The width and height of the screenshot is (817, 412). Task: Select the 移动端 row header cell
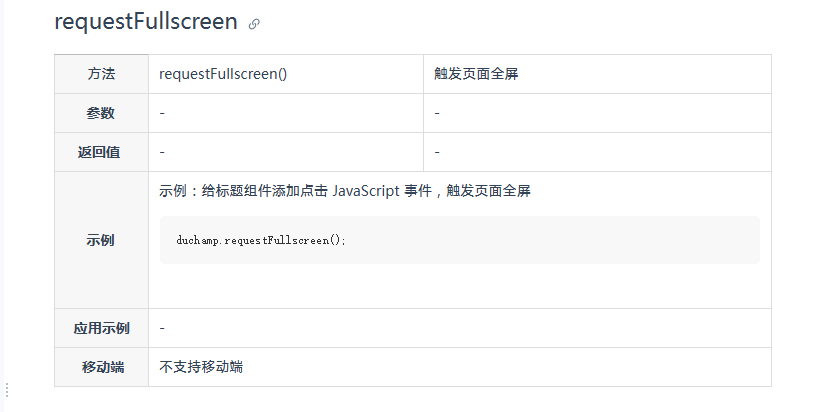coord(102,367)
